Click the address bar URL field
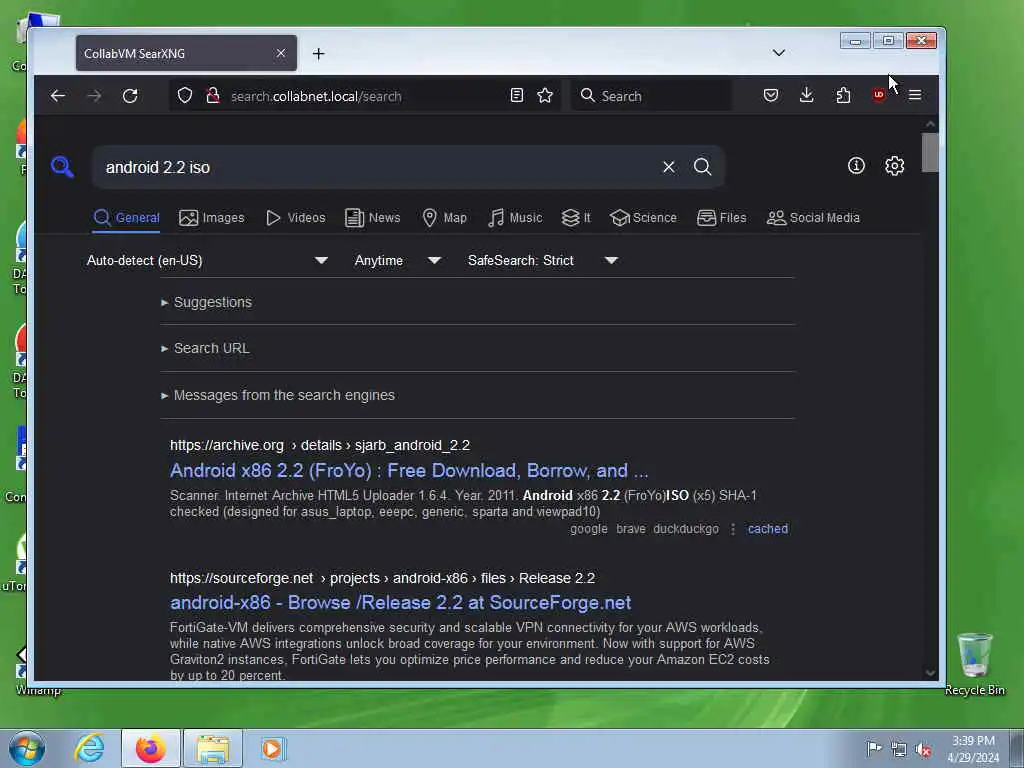 click(x=366, y=96)
